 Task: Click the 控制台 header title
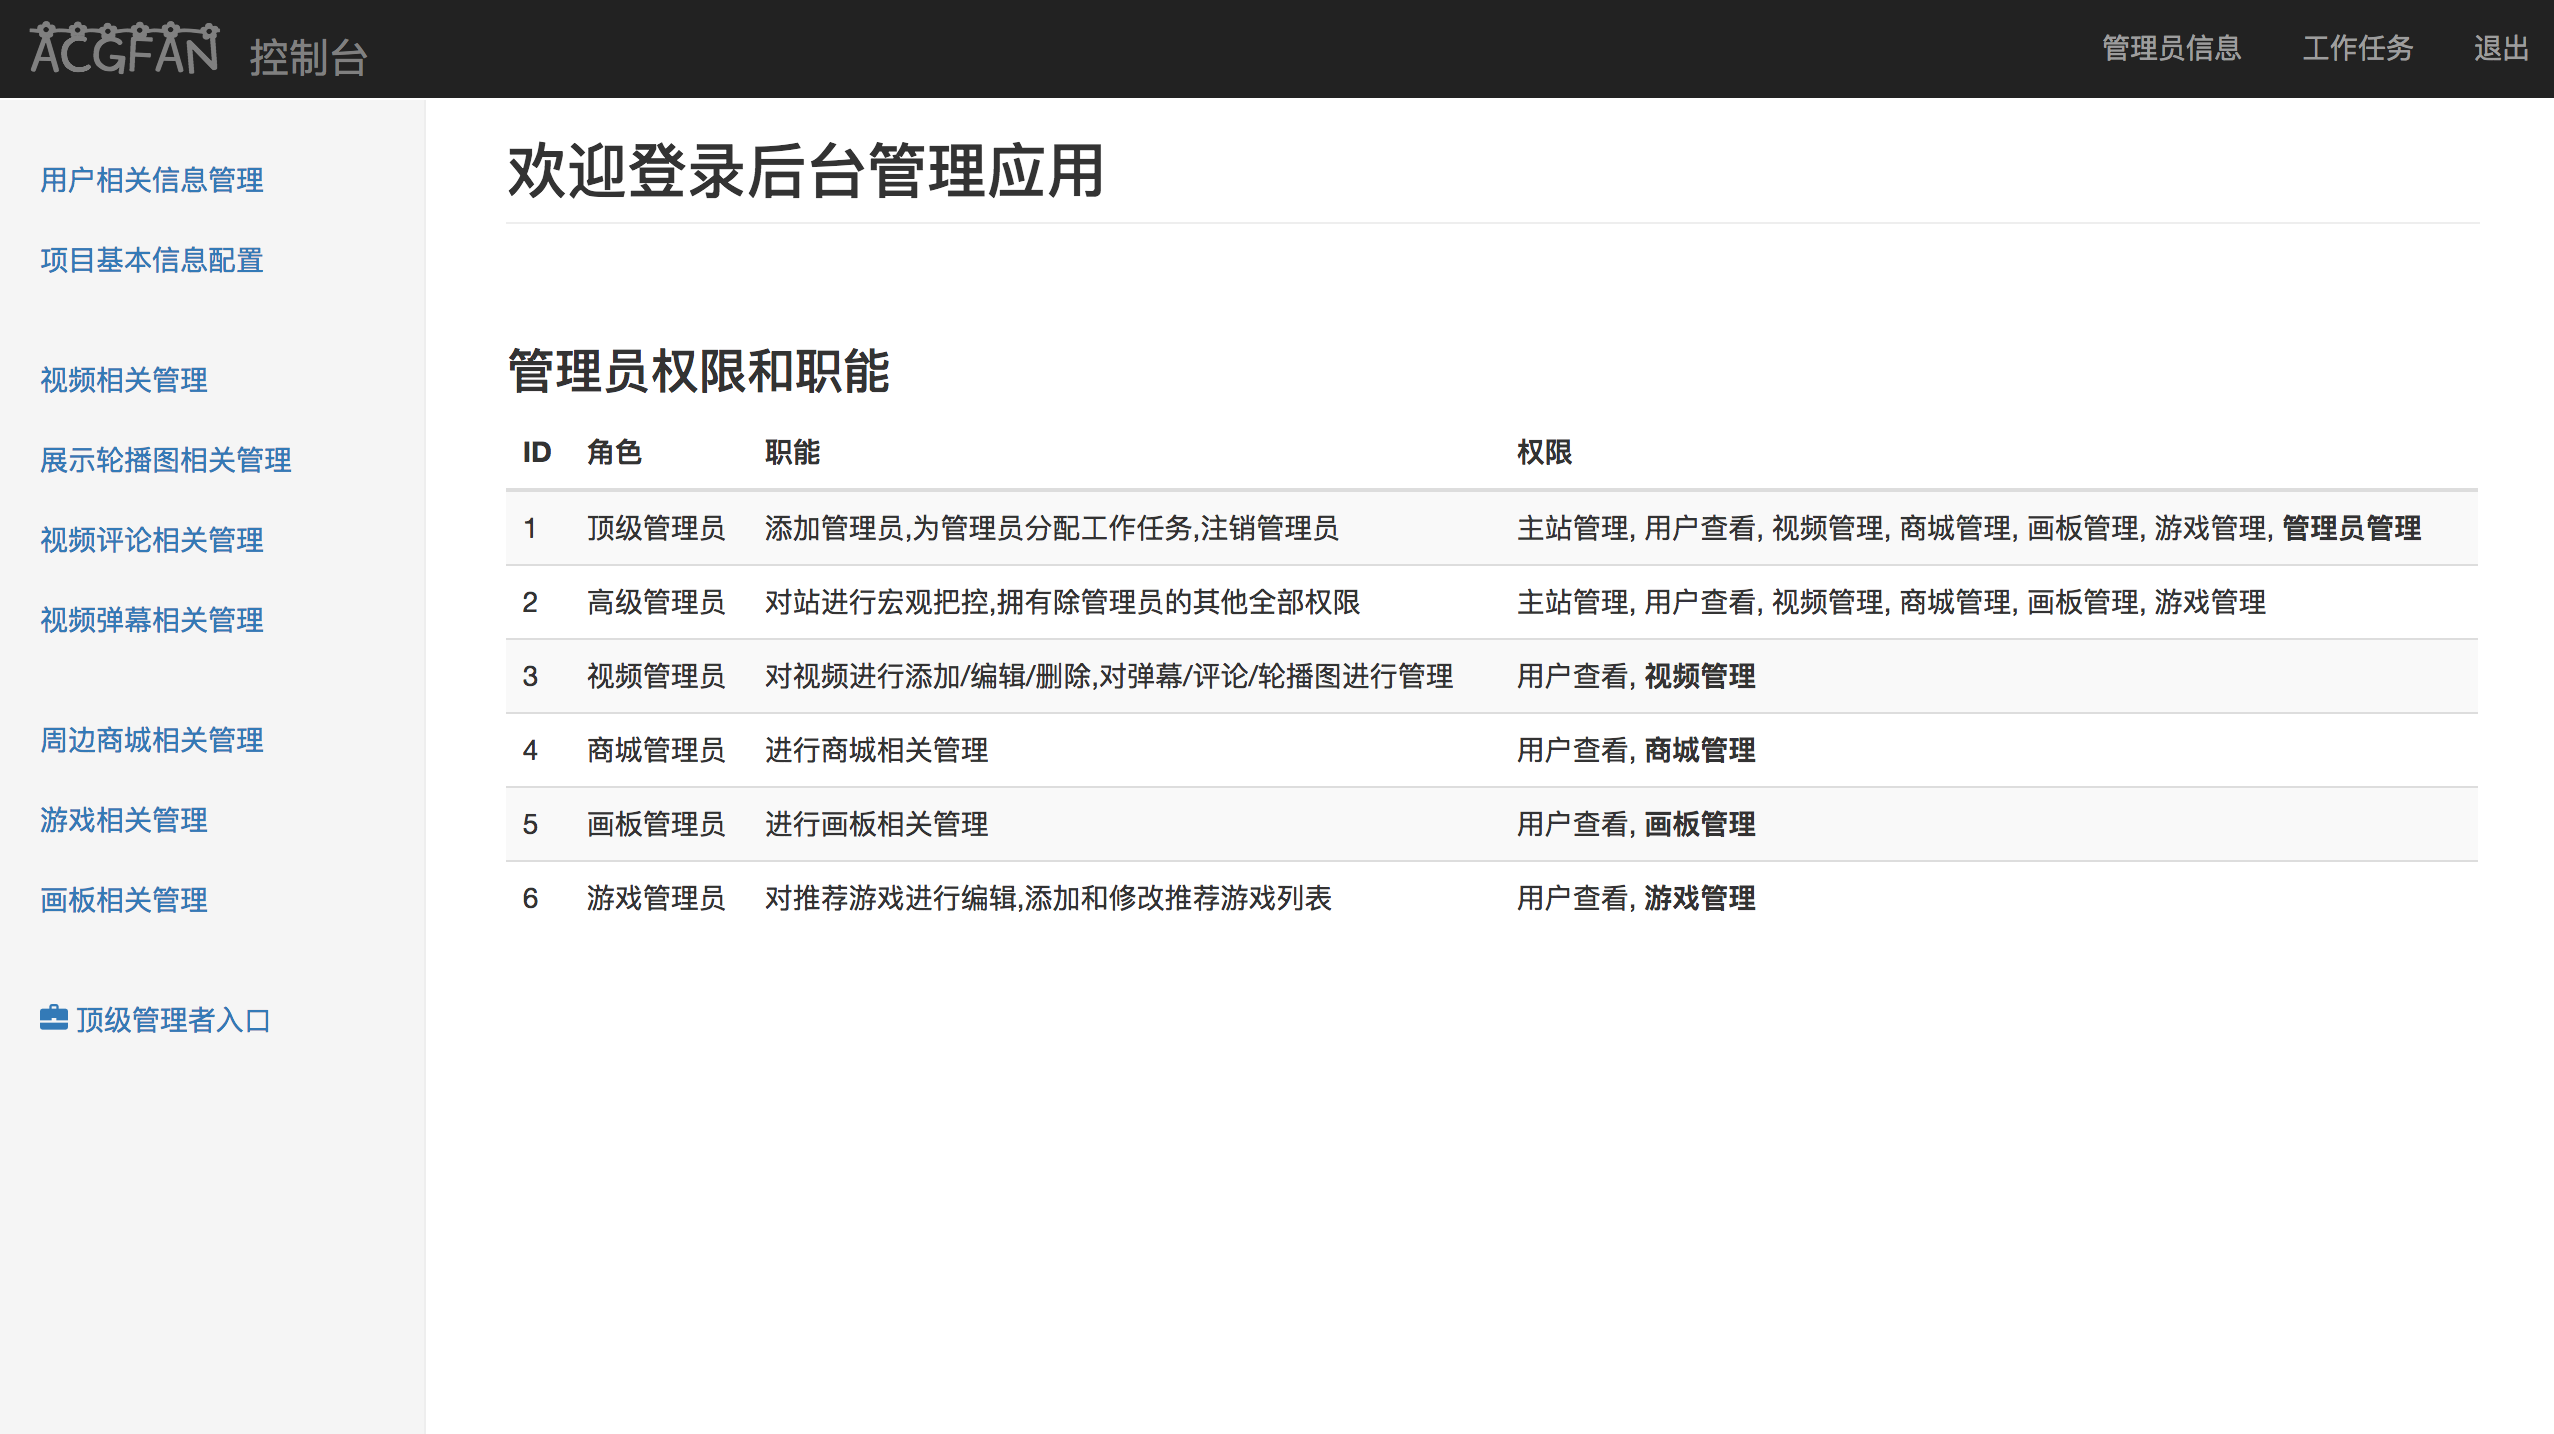[x=308, y=56]
